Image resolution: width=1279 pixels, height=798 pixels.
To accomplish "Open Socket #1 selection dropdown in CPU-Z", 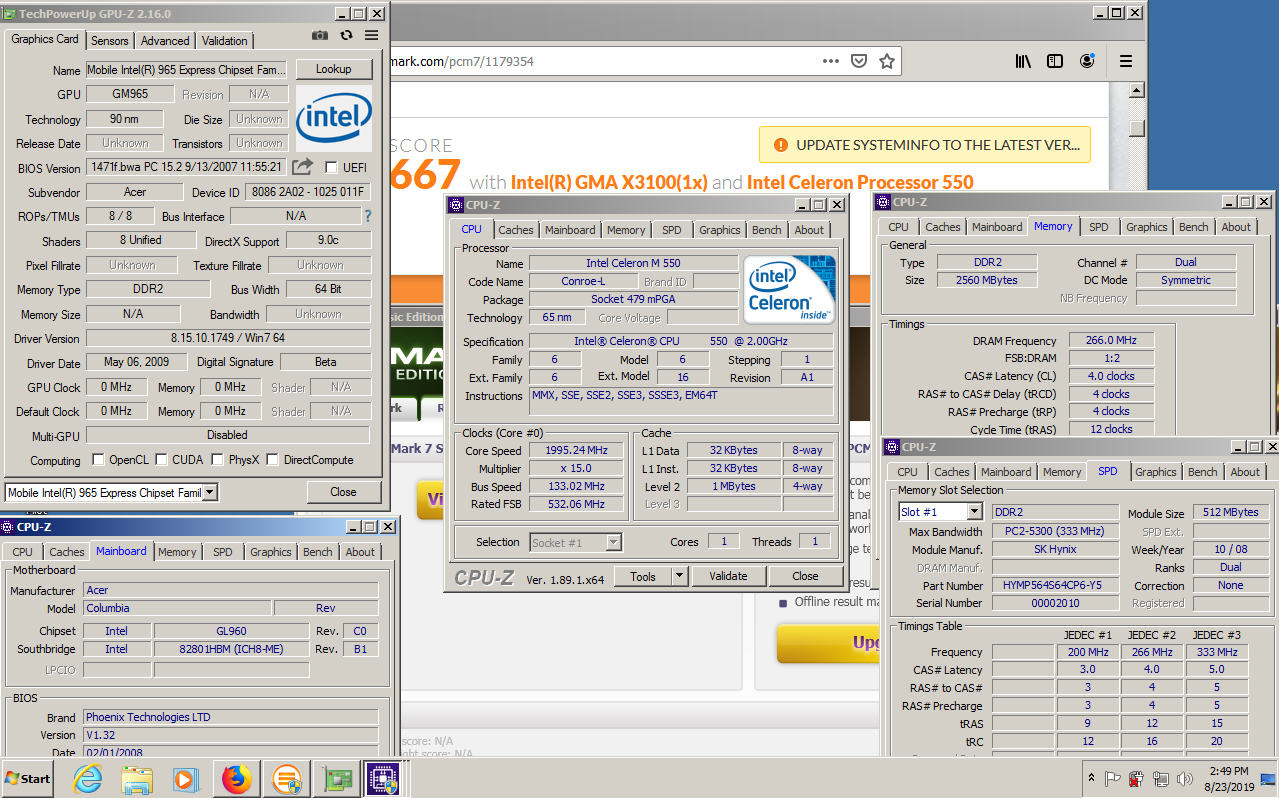I will [x=614, y=542].
